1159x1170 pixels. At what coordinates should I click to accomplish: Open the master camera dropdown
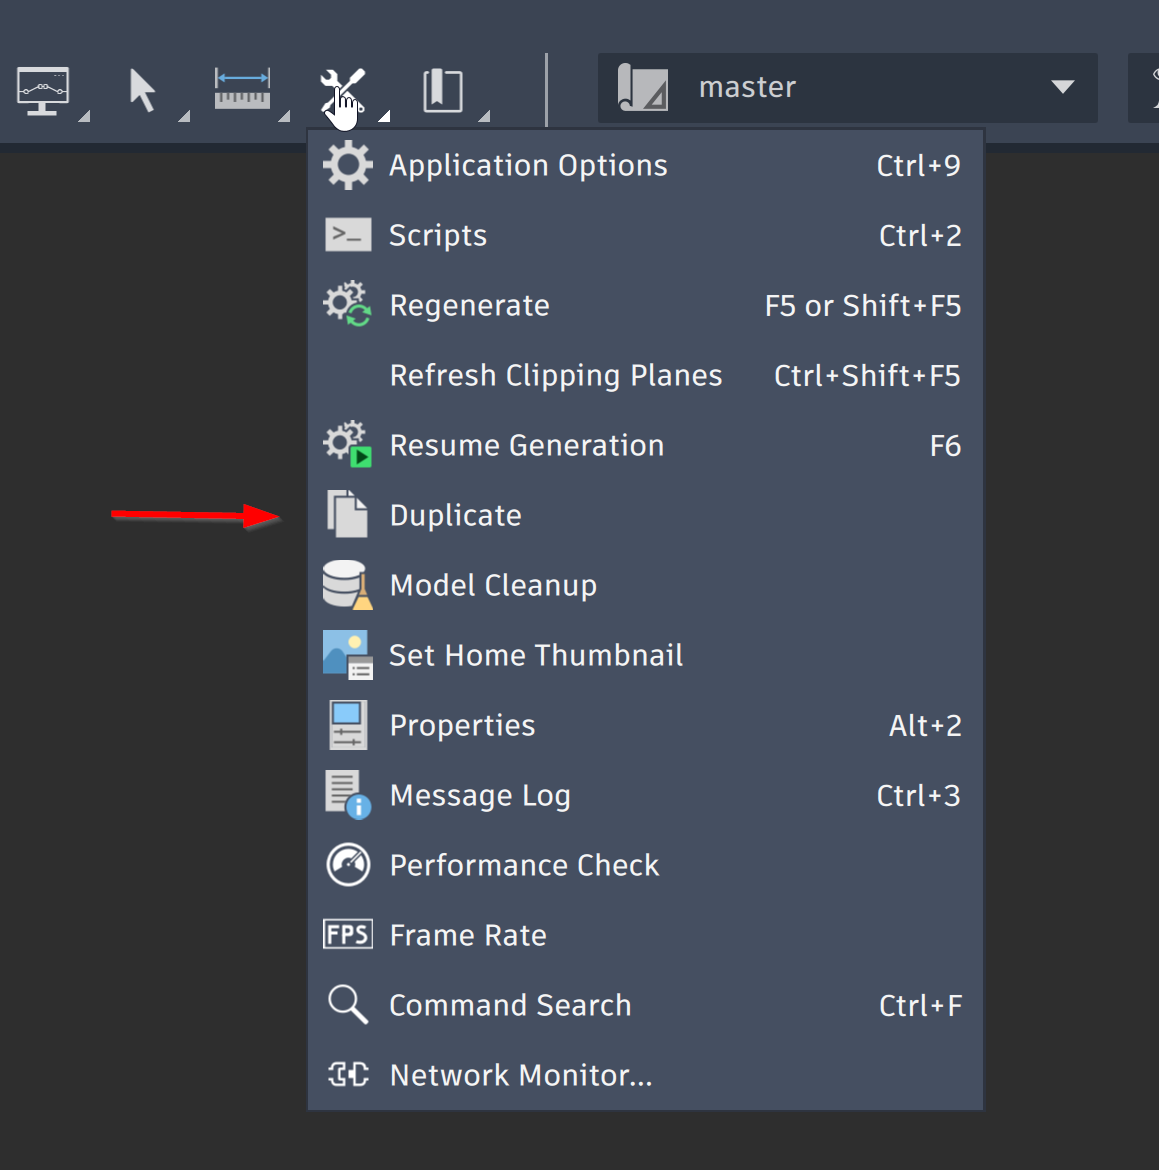click(1062, 87)
